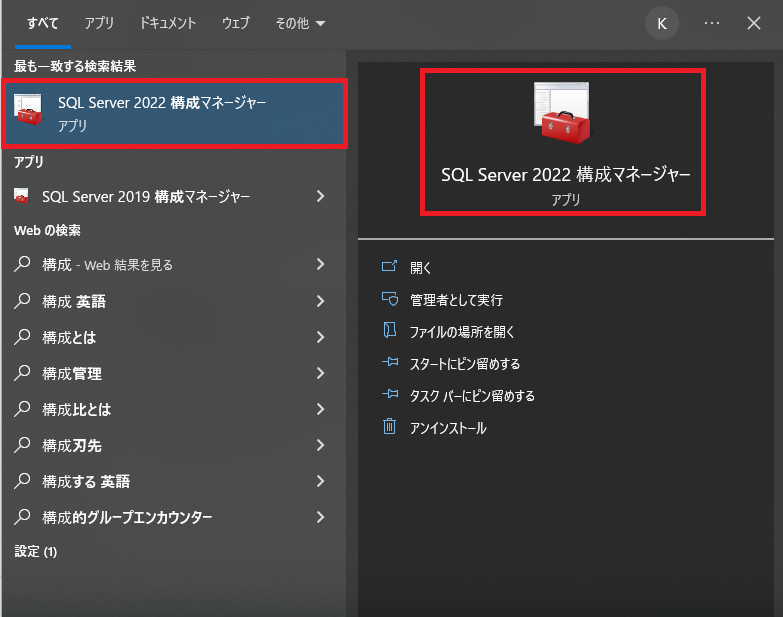The image size is (783, 617).
Task: Expand SQL Server 2019 構成マネージャー chevron
Action: click(321, 196)
